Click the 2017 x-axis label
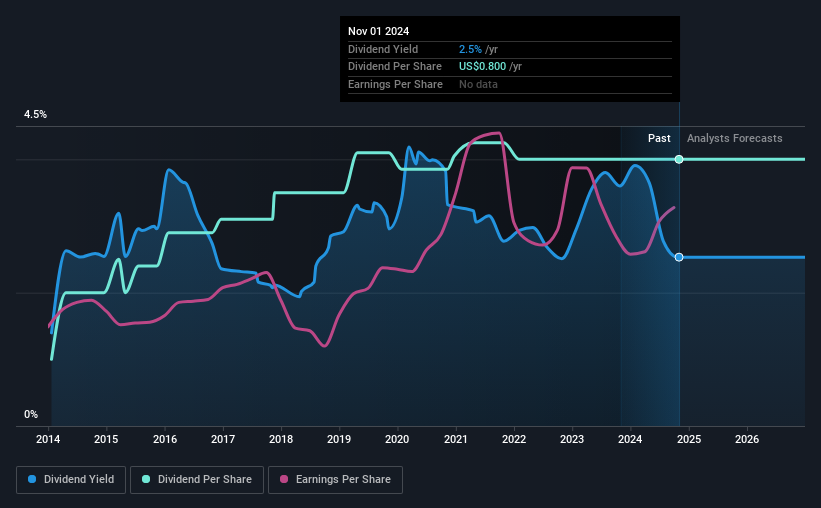Screen dimensions: 821x508 point(223,439)
